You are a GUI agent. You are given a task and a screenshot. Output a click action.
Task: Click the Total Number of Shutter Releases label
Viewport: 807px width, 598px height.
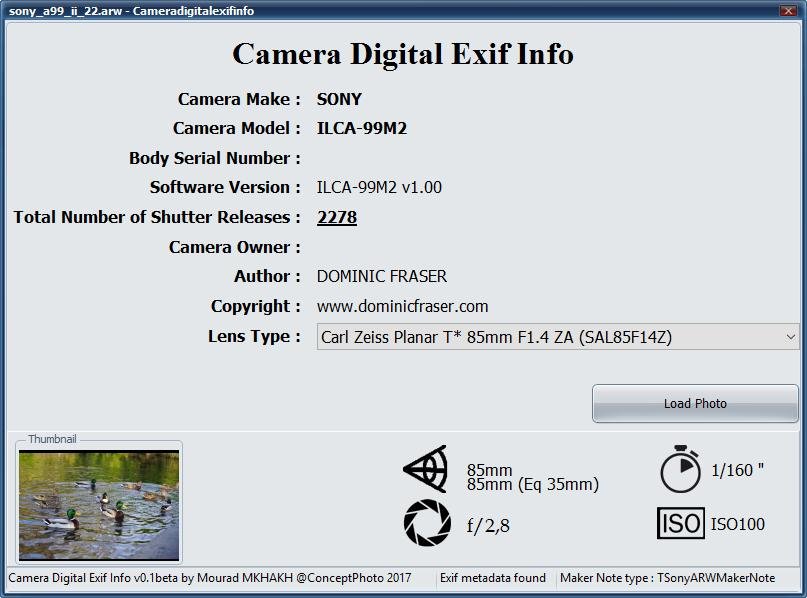click(x=157, y=217)
